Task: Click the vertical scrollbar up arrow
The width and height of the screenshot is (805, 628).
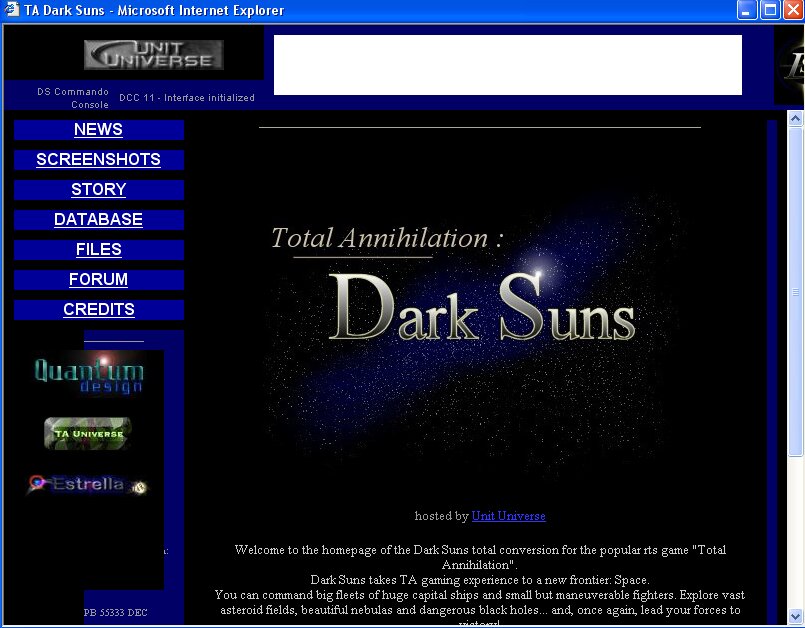Action: point(795,119)
